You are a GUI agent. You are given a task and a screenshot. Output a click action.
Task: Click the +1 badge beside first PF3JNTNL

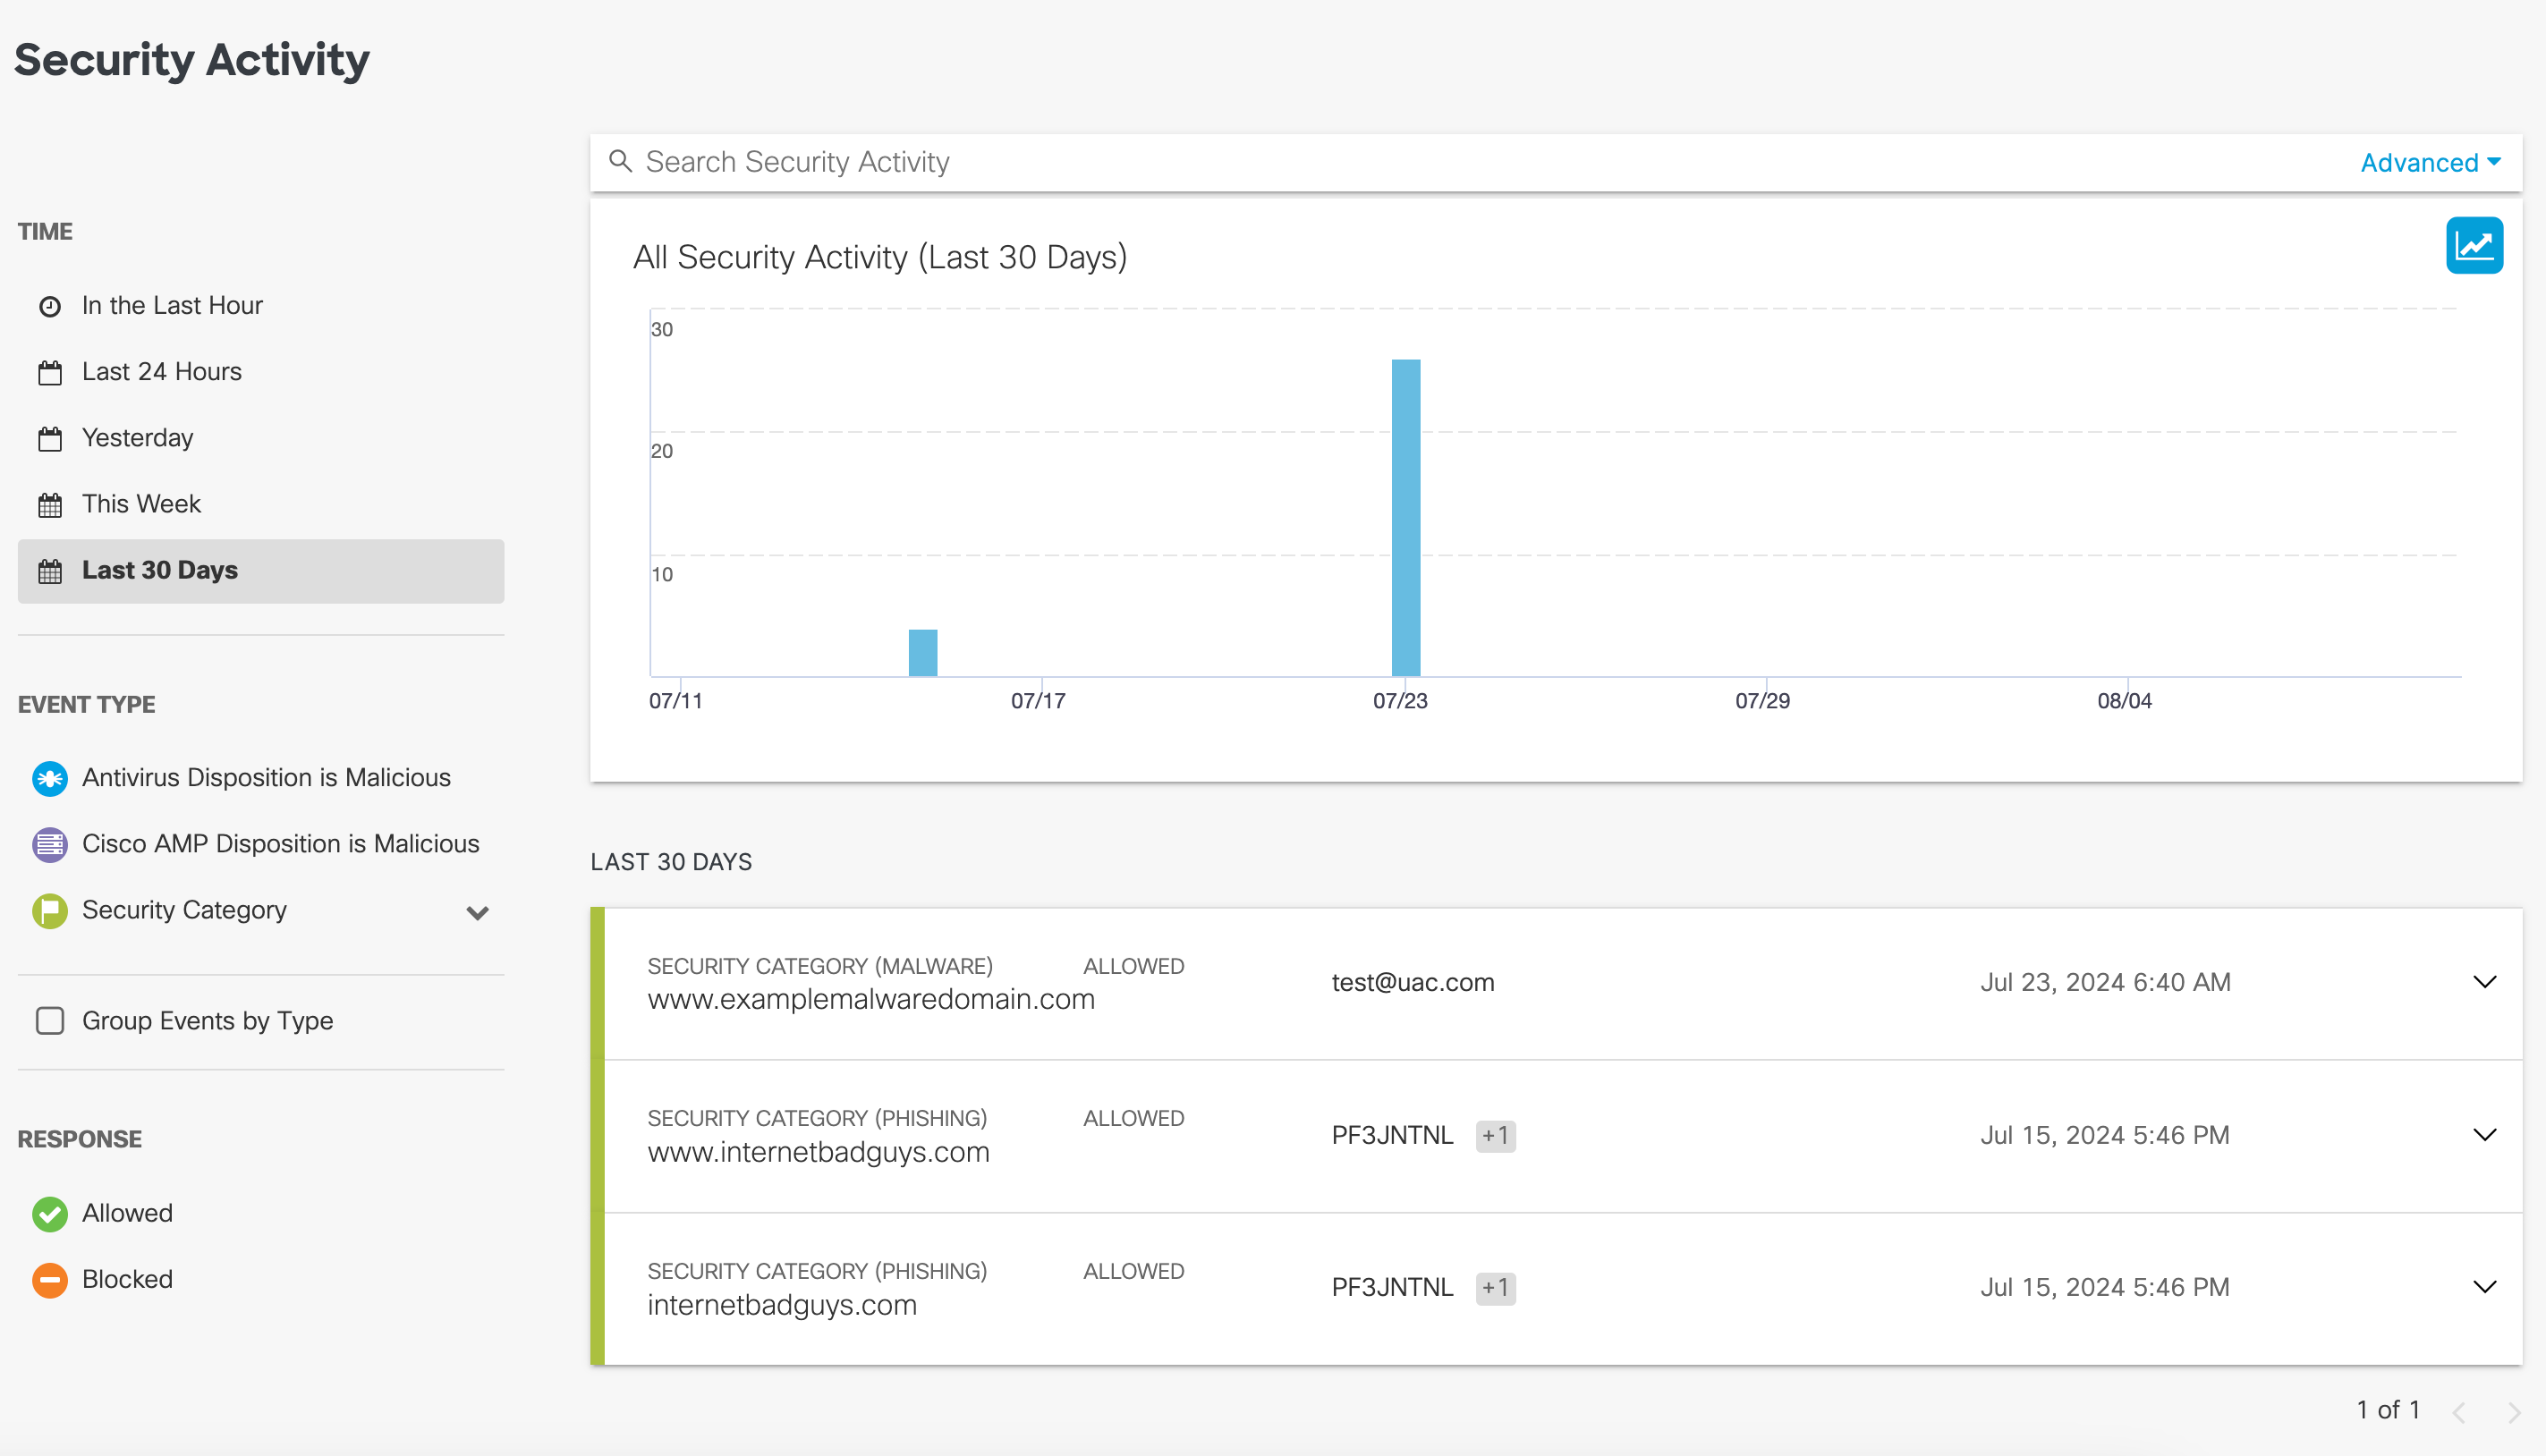(1495, 1135)
